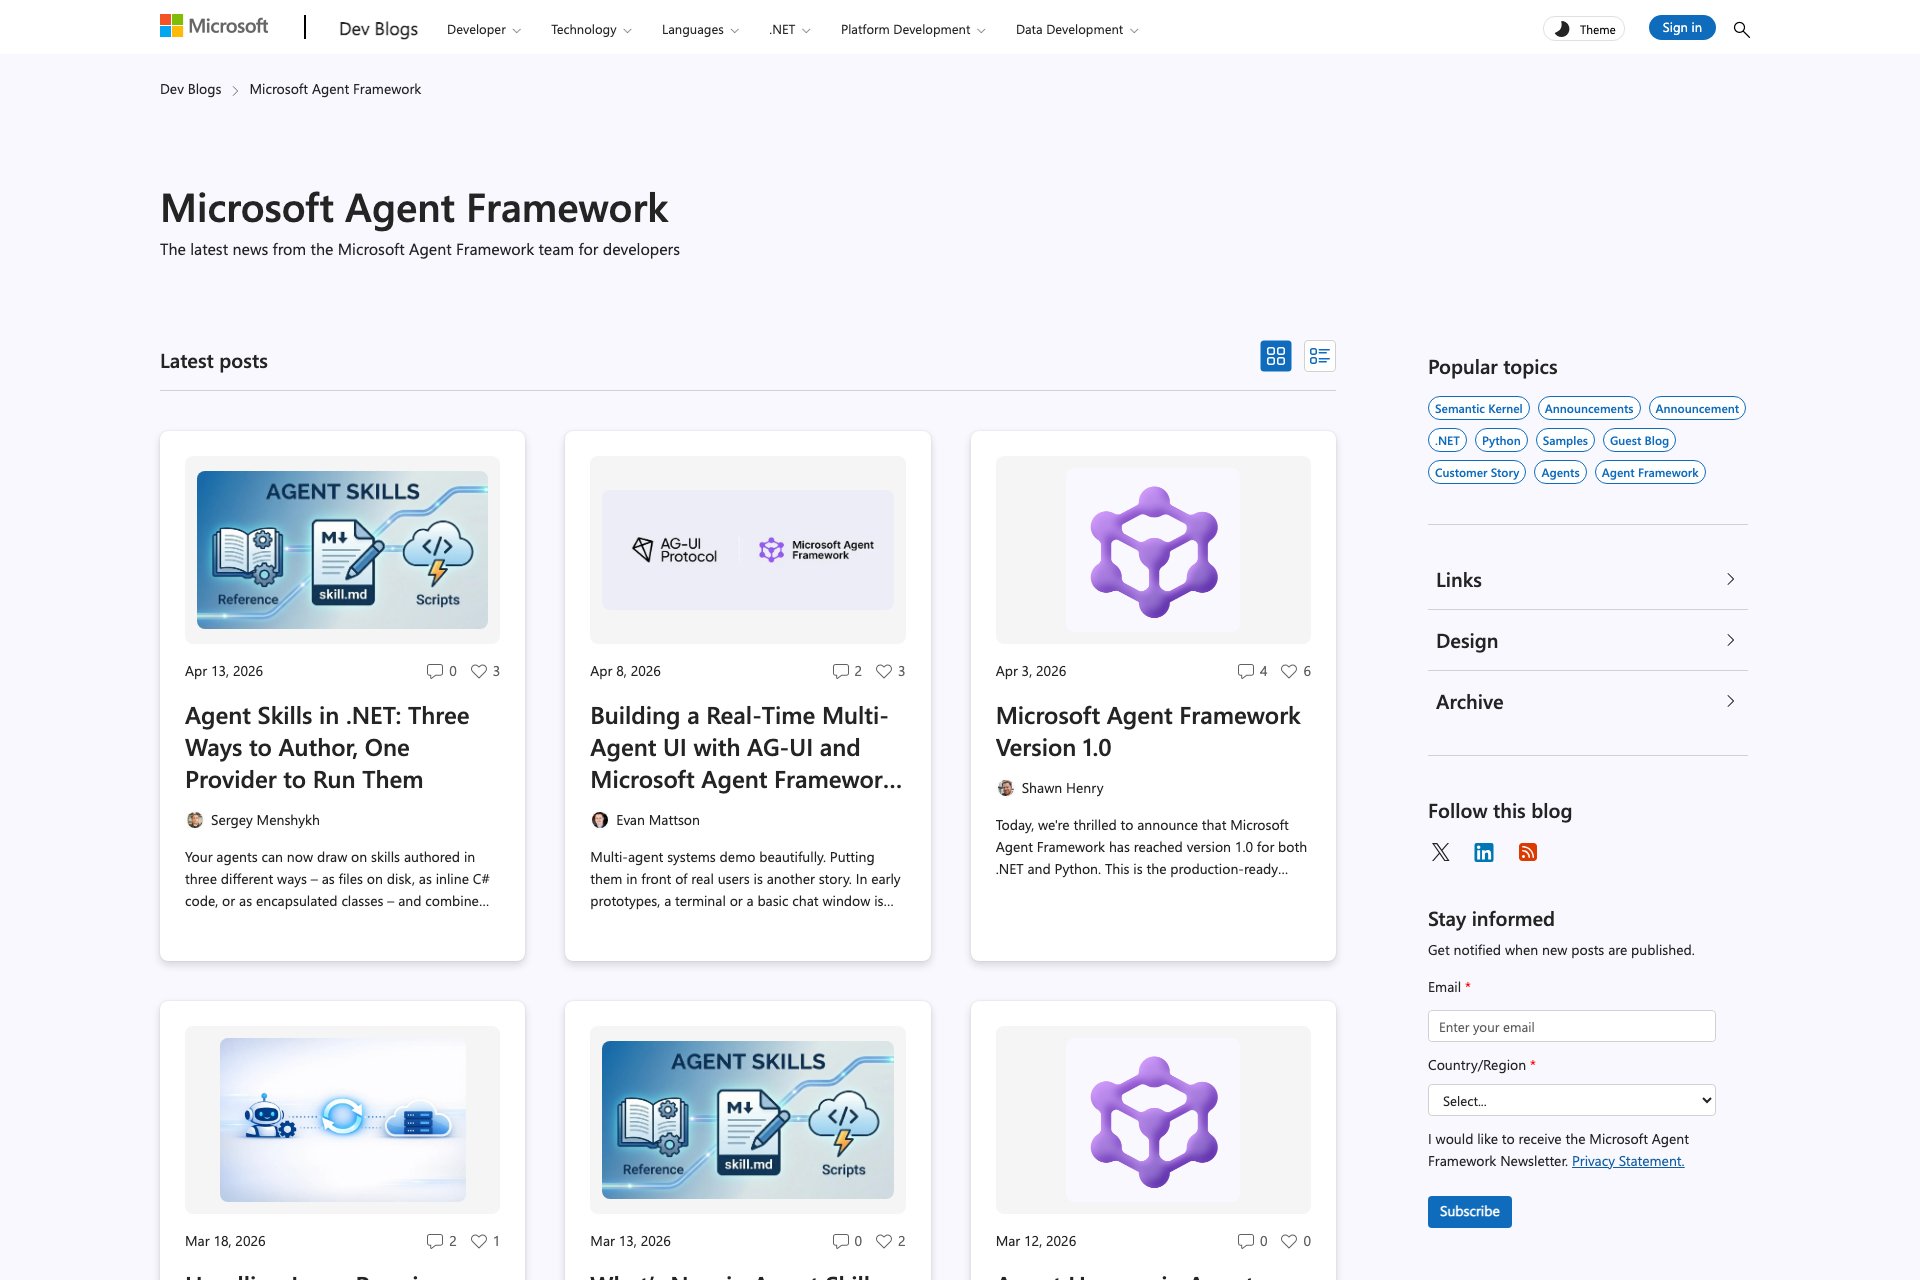Click the Subscribe button
Screen dimensions: 1920x1280
pos(1469,1211)
